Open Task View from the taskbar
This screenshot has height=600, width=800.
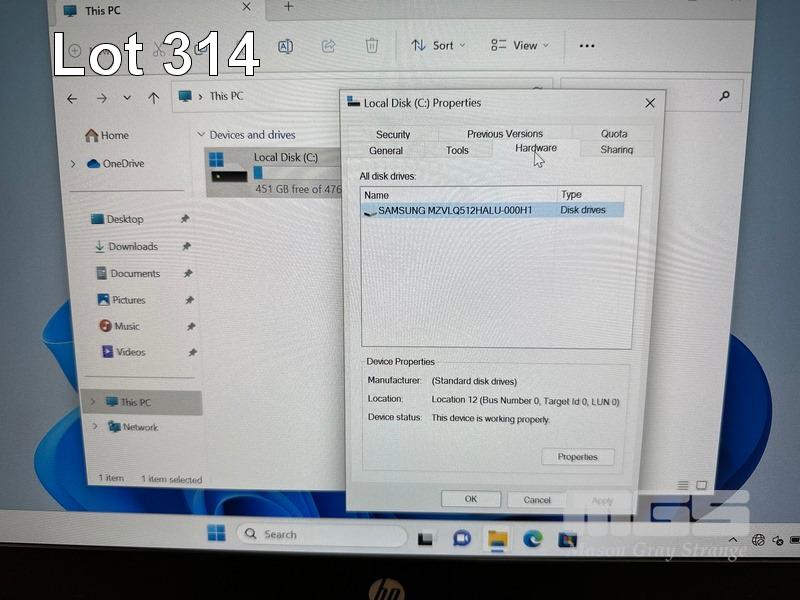coord(425,539)
